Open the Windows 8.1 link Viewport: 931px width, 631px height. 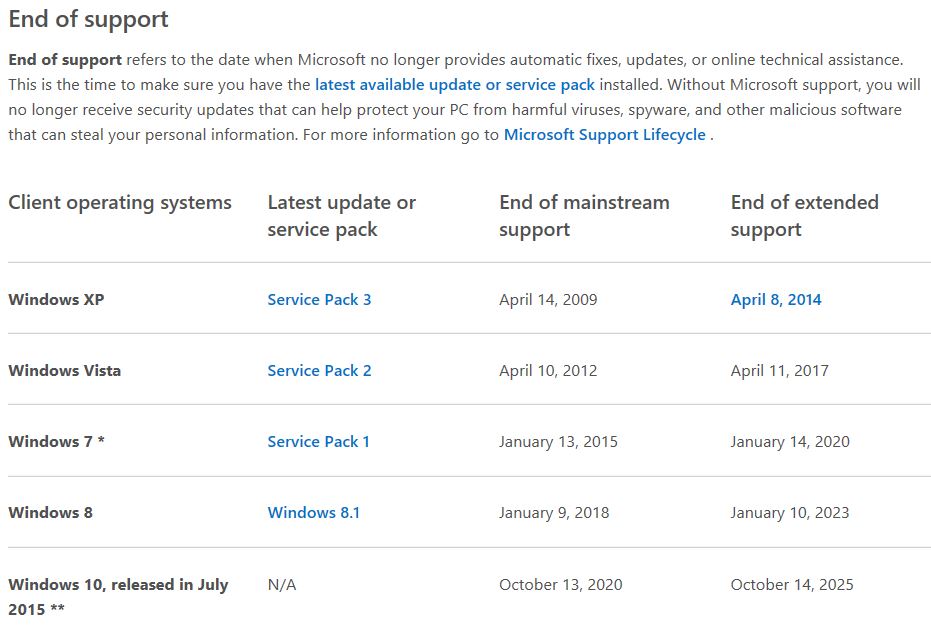314,513
